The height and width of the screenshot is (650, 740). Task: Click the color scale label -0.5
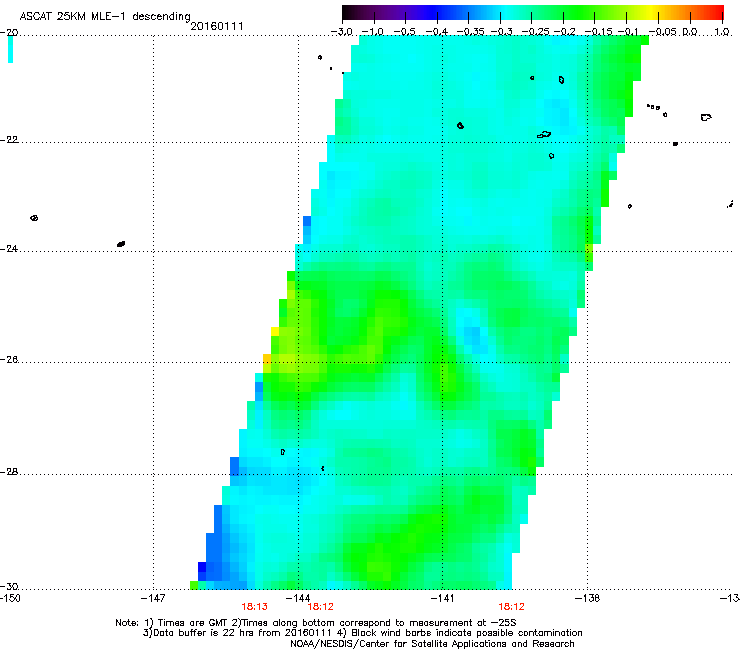(404, 32)
